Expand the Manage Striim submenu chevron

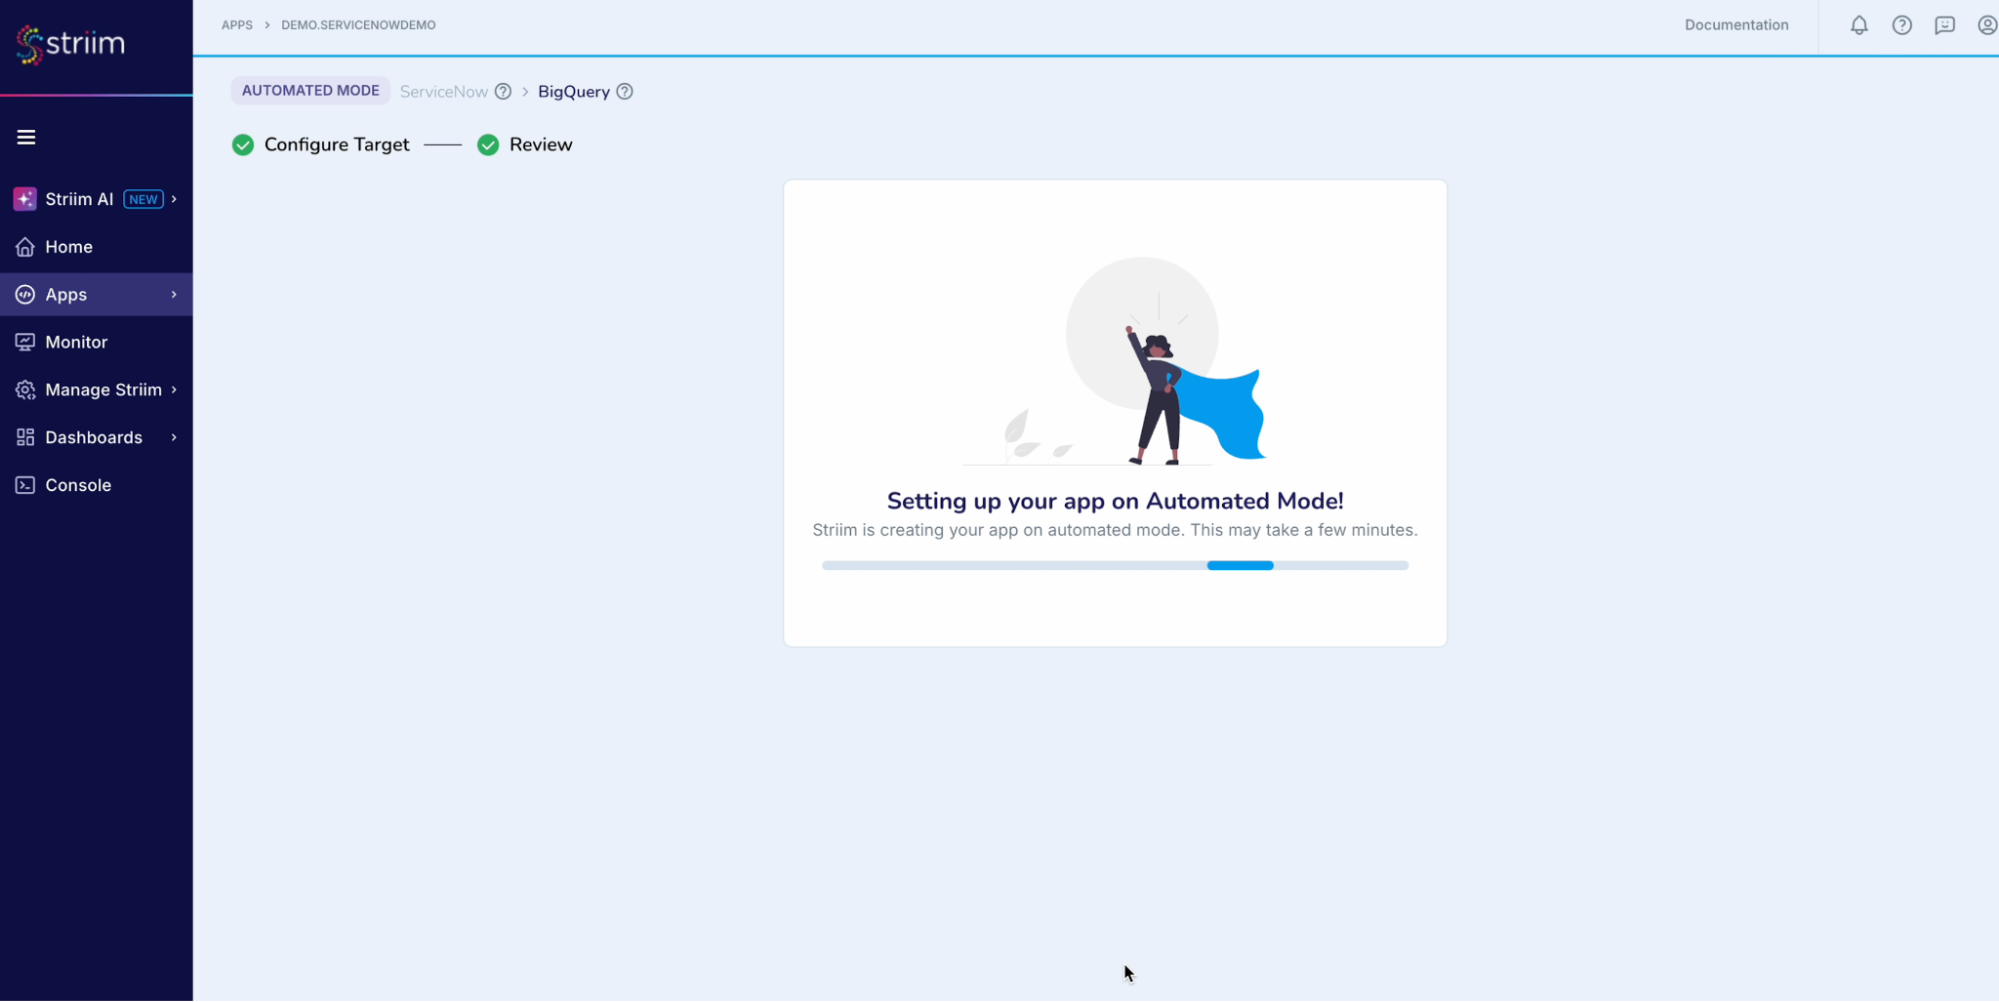point(174,390)
